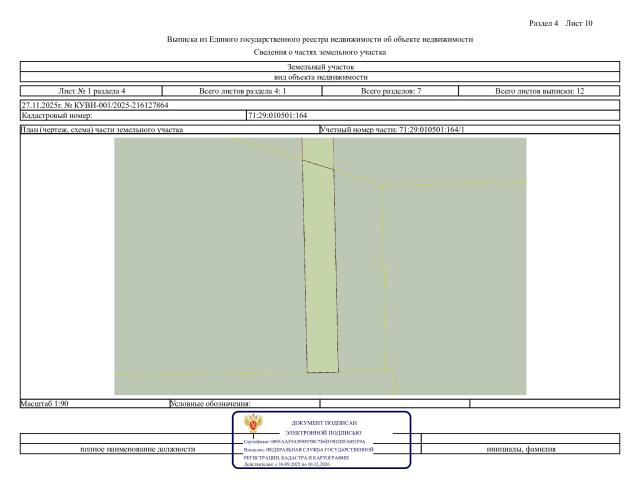Click the 'Раздел 4' page header text
640x494 pixels.
tap(543, 23)
